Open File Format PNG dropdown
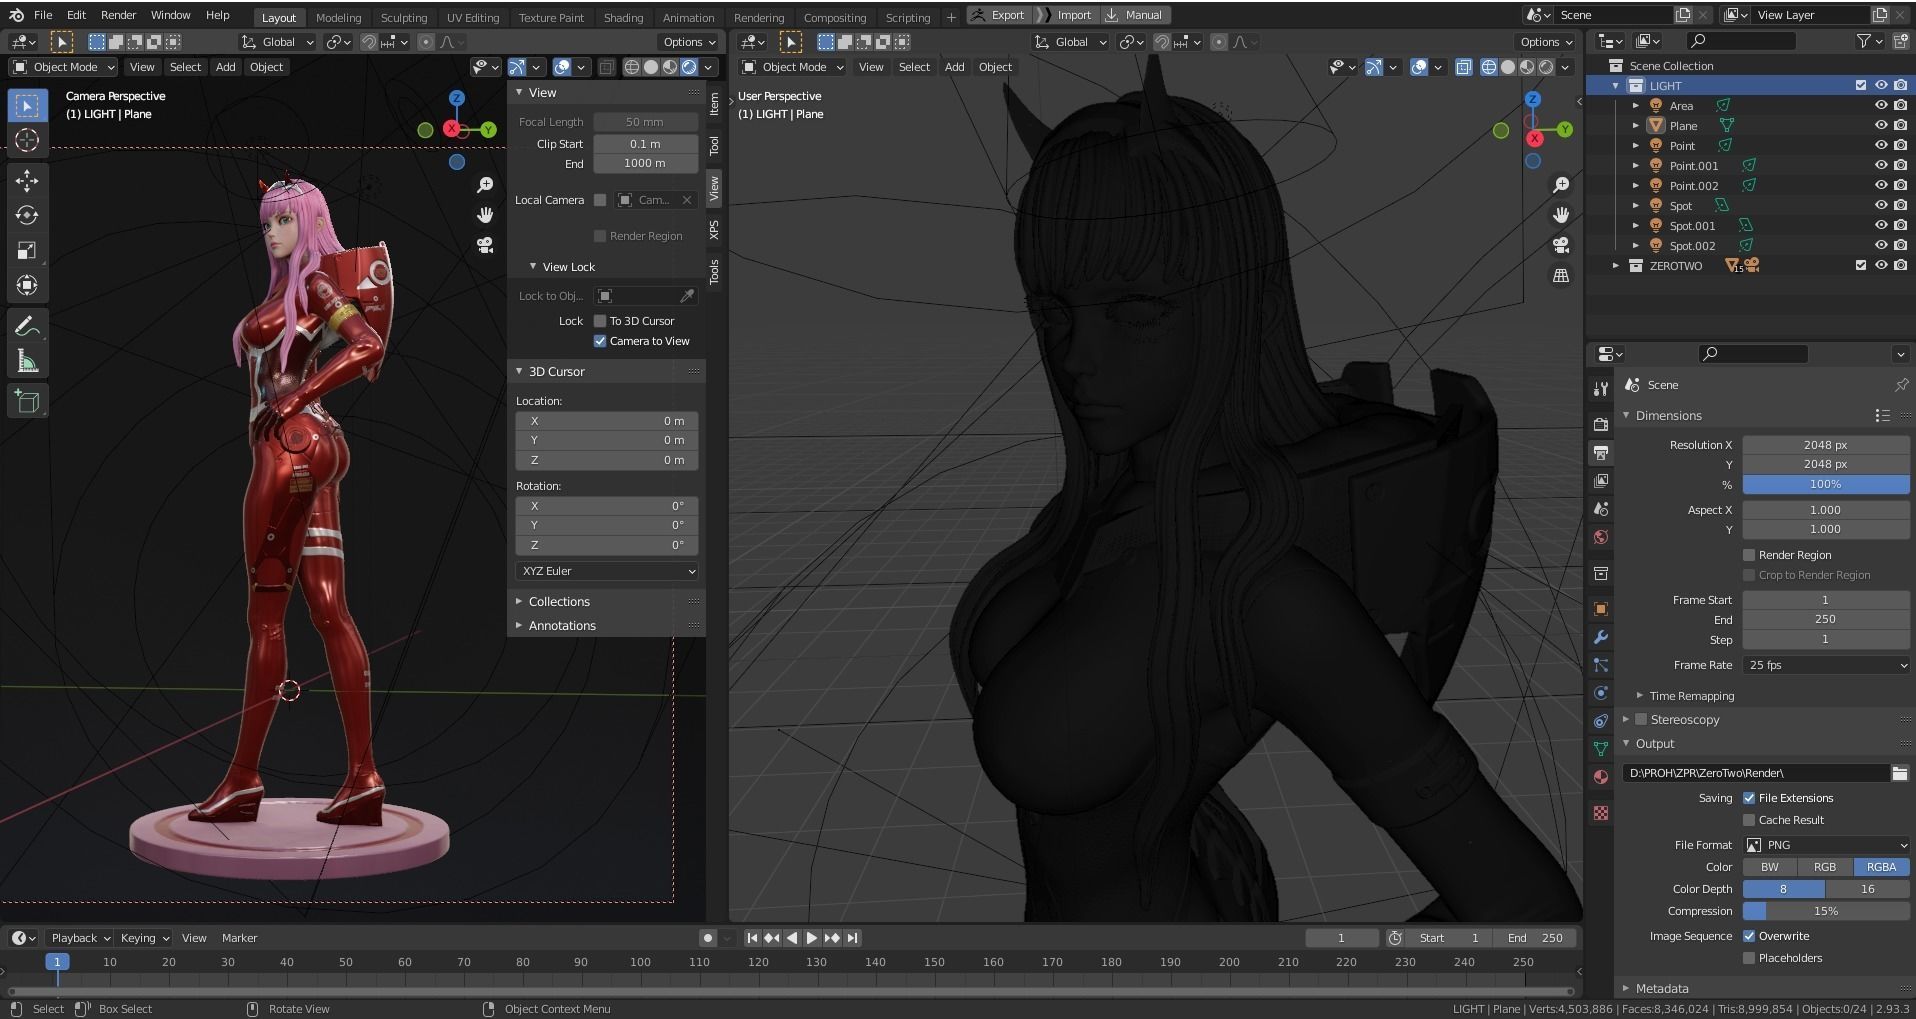 pos(1826,845)
